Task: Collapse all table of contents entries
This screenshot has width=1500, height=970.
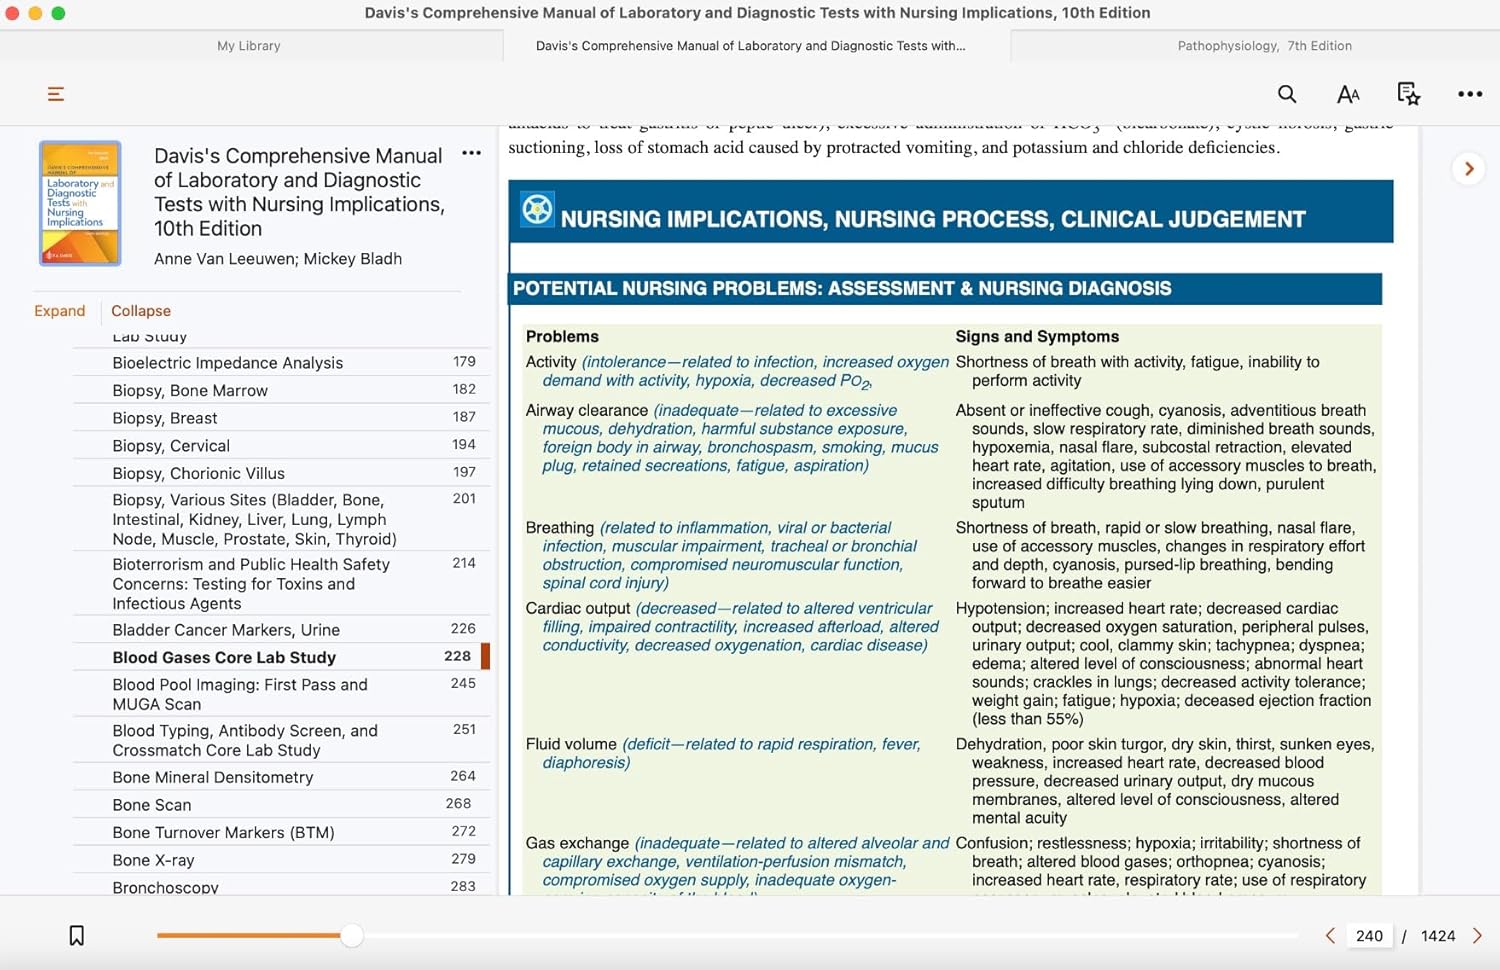Action: pyautogui.click(x=141, y=311)
